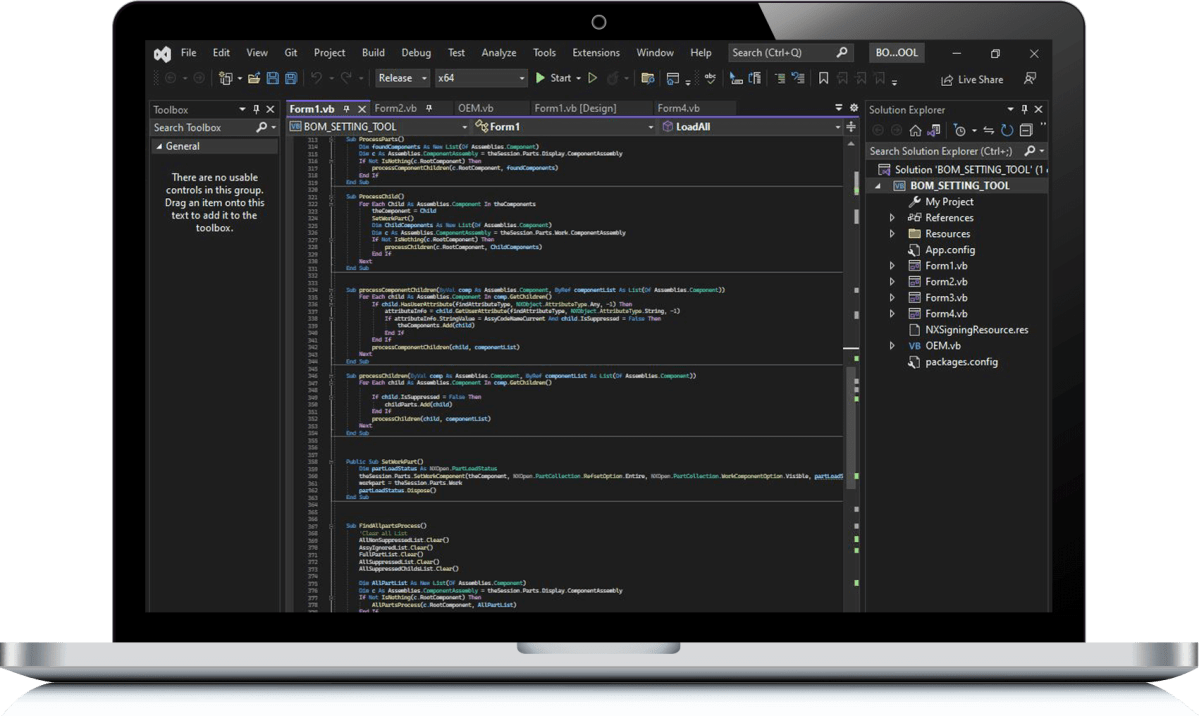The height and width of the screenshot is (716, 1199).
Task: Select App.config in Solution Explorer
Action: (x=950, y=250)
